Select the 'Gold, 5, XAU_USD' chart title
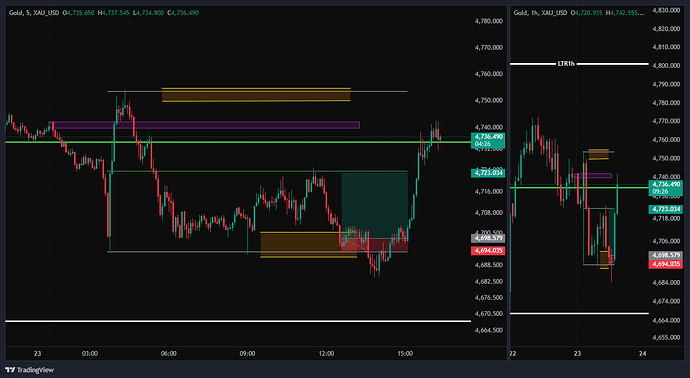The image size is (690, 378). click(34, 13)
